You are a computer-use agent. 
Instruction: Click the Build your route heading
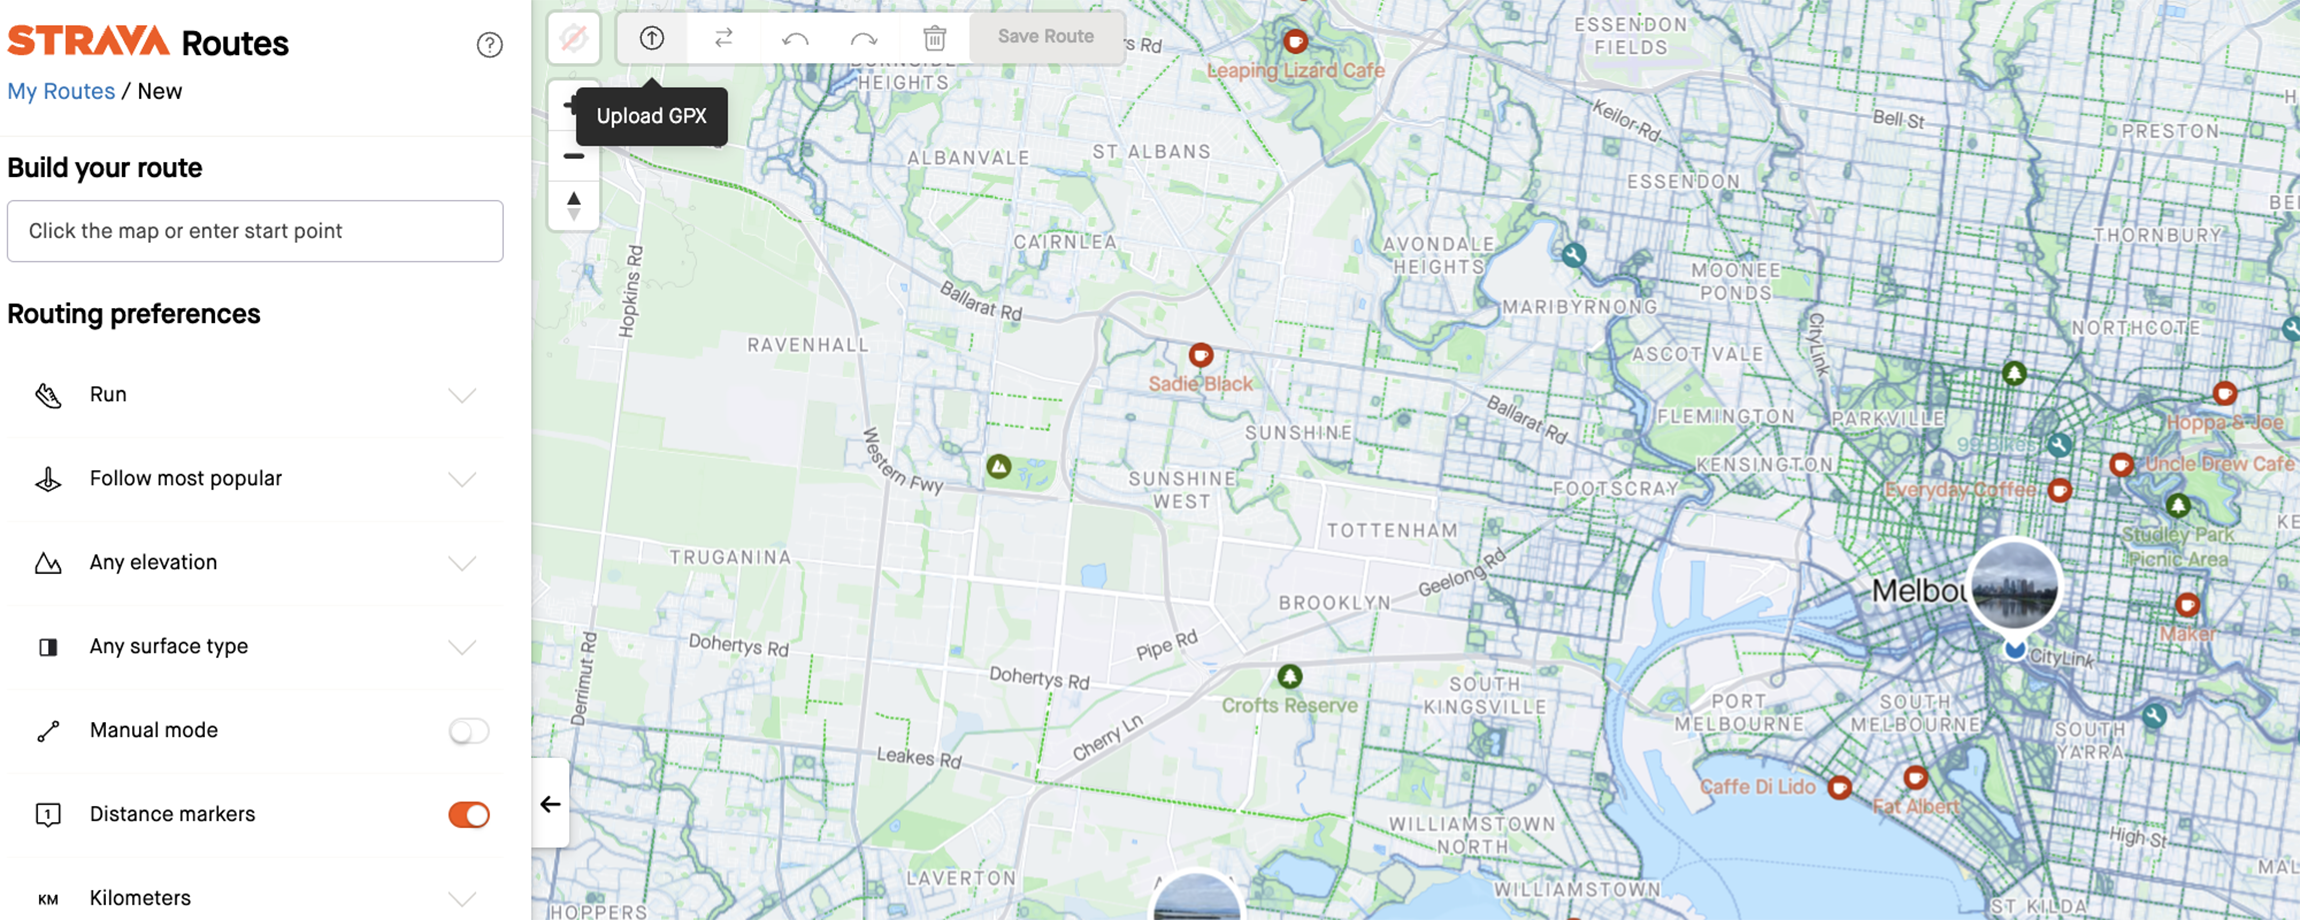[105, 168]
